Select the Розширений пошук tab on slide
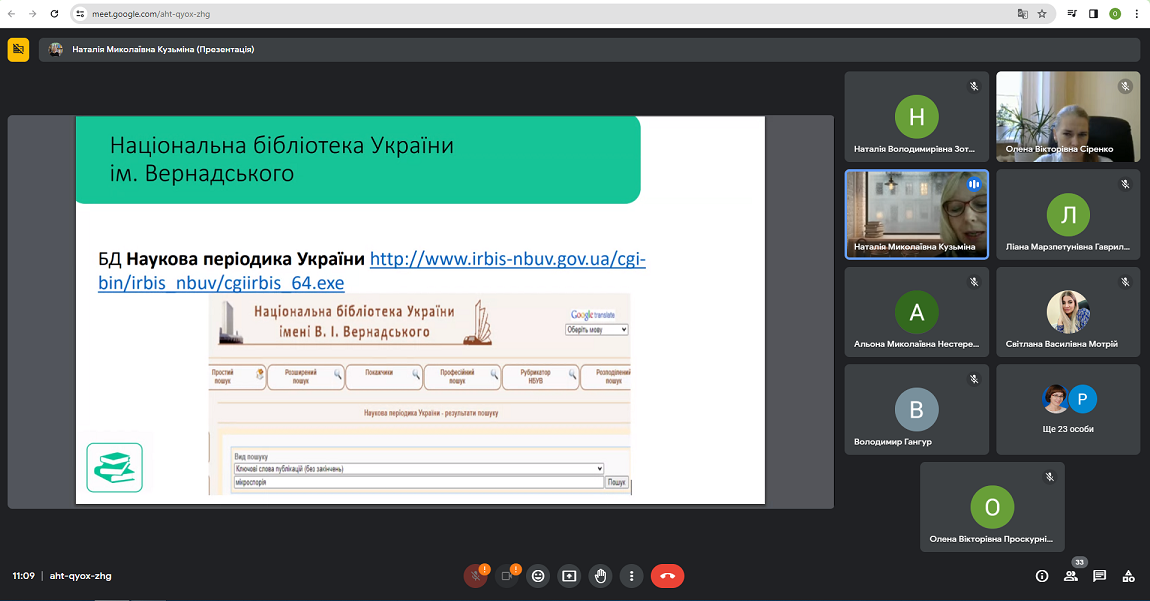This screenshot has width=1150, height=601. (x=305, y=376)
